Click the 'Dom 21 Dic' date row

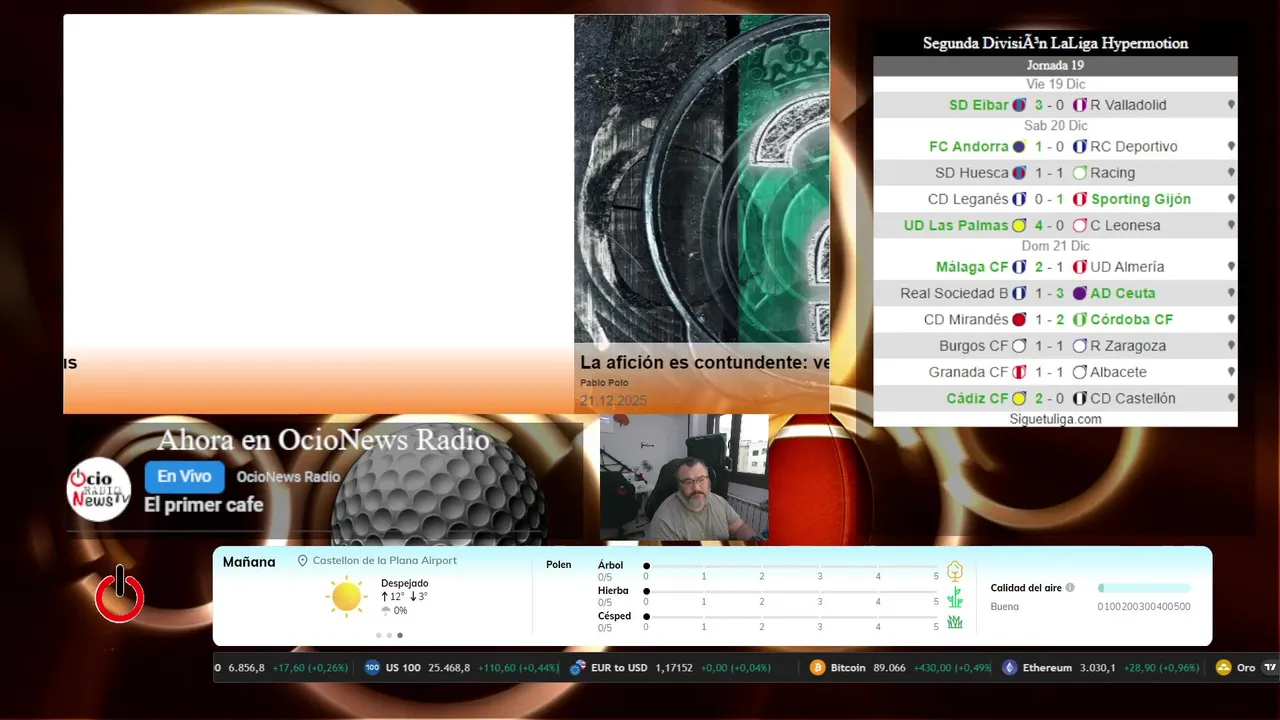tap(1055, 246)
